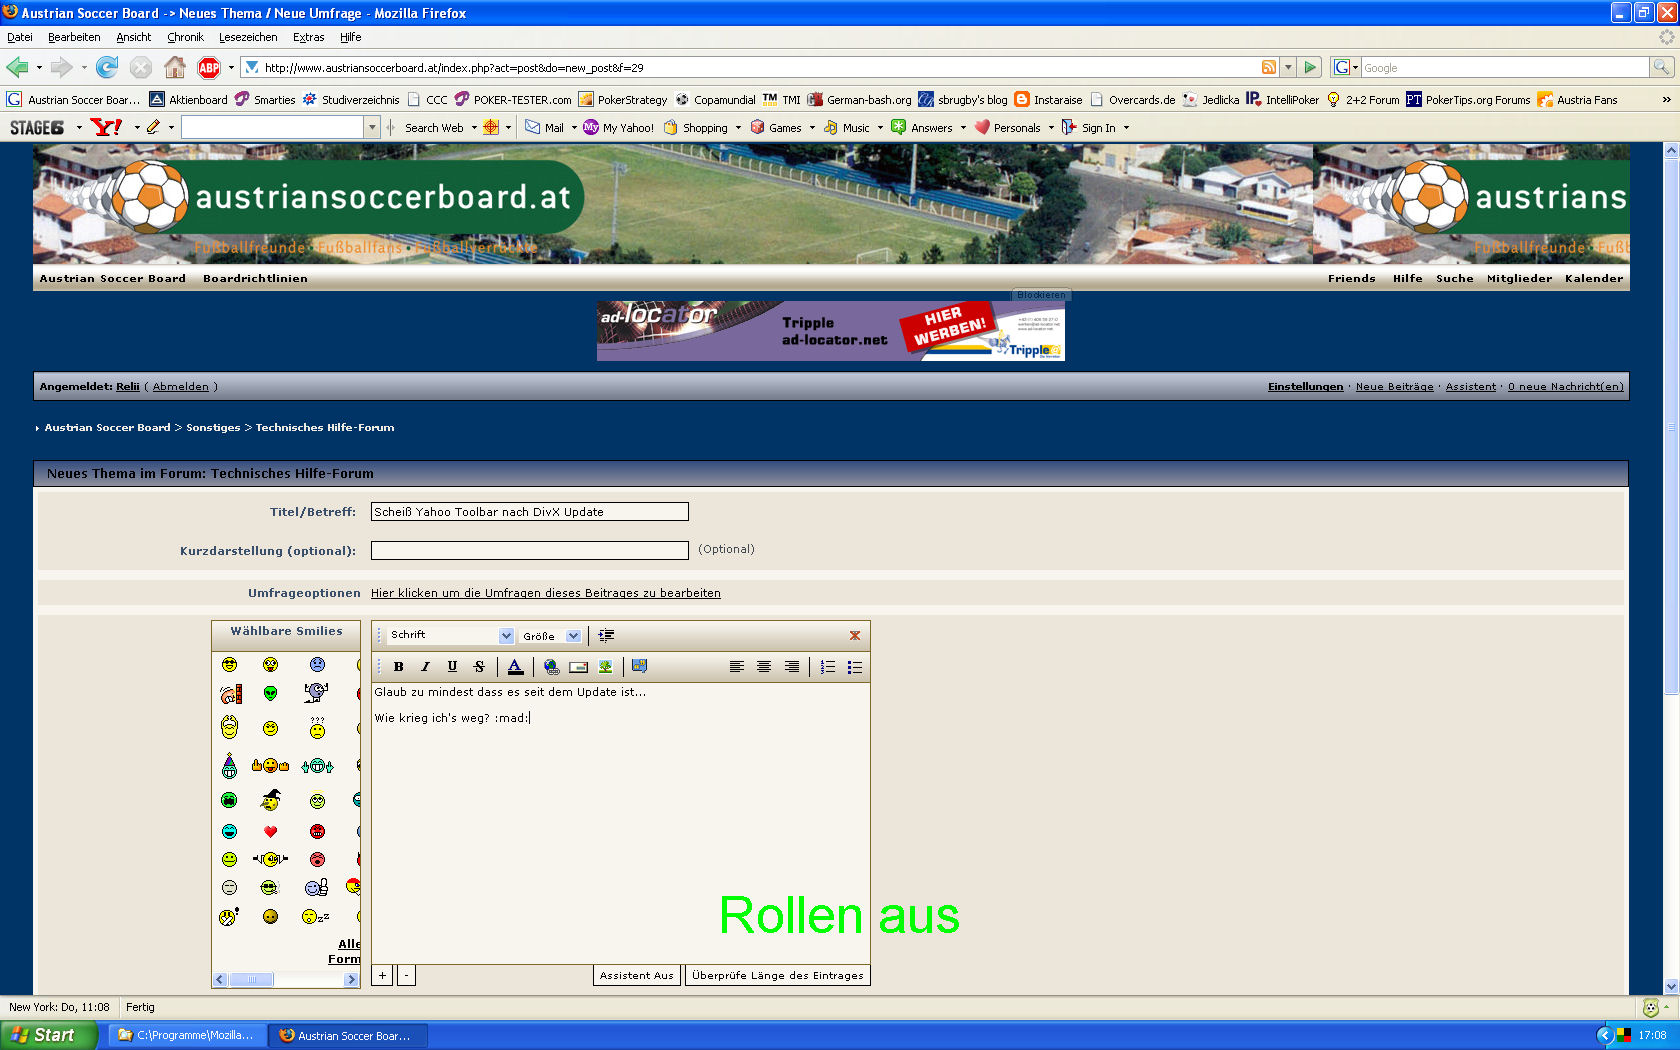Screen dimensions: 1680x1050
Task: Expand the Personals toolbar dropdown arrow
Action: tap(1051, 128)
